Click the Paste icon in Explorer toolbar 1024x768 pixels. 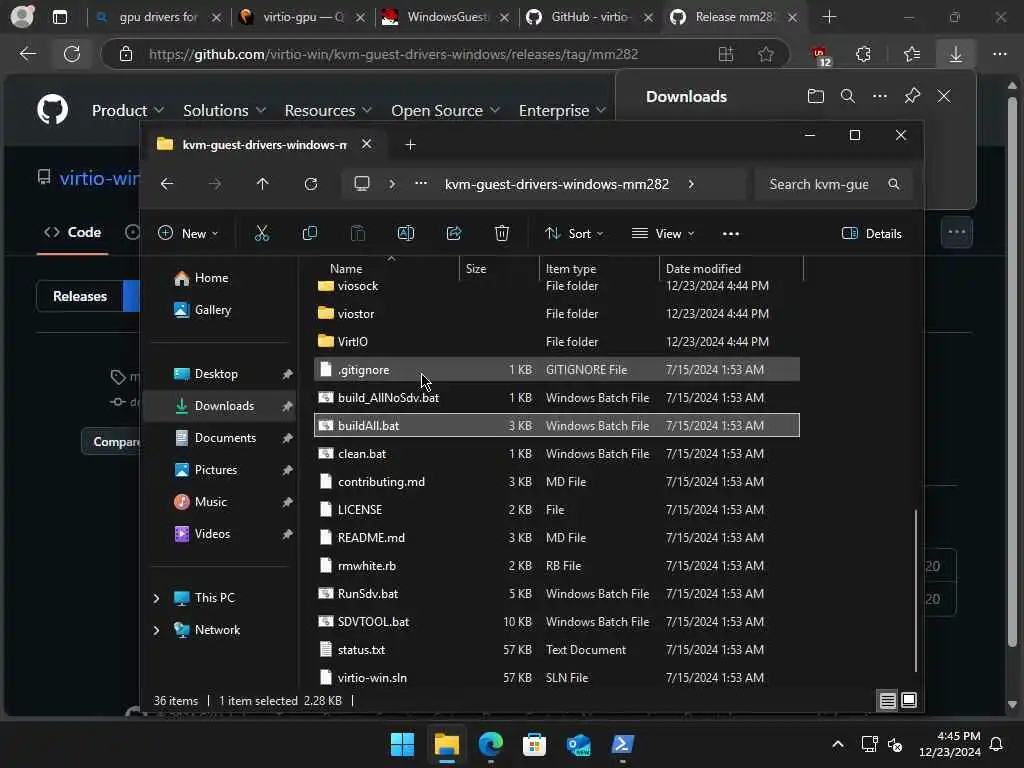pyautogui.click(x=358, y=233)
